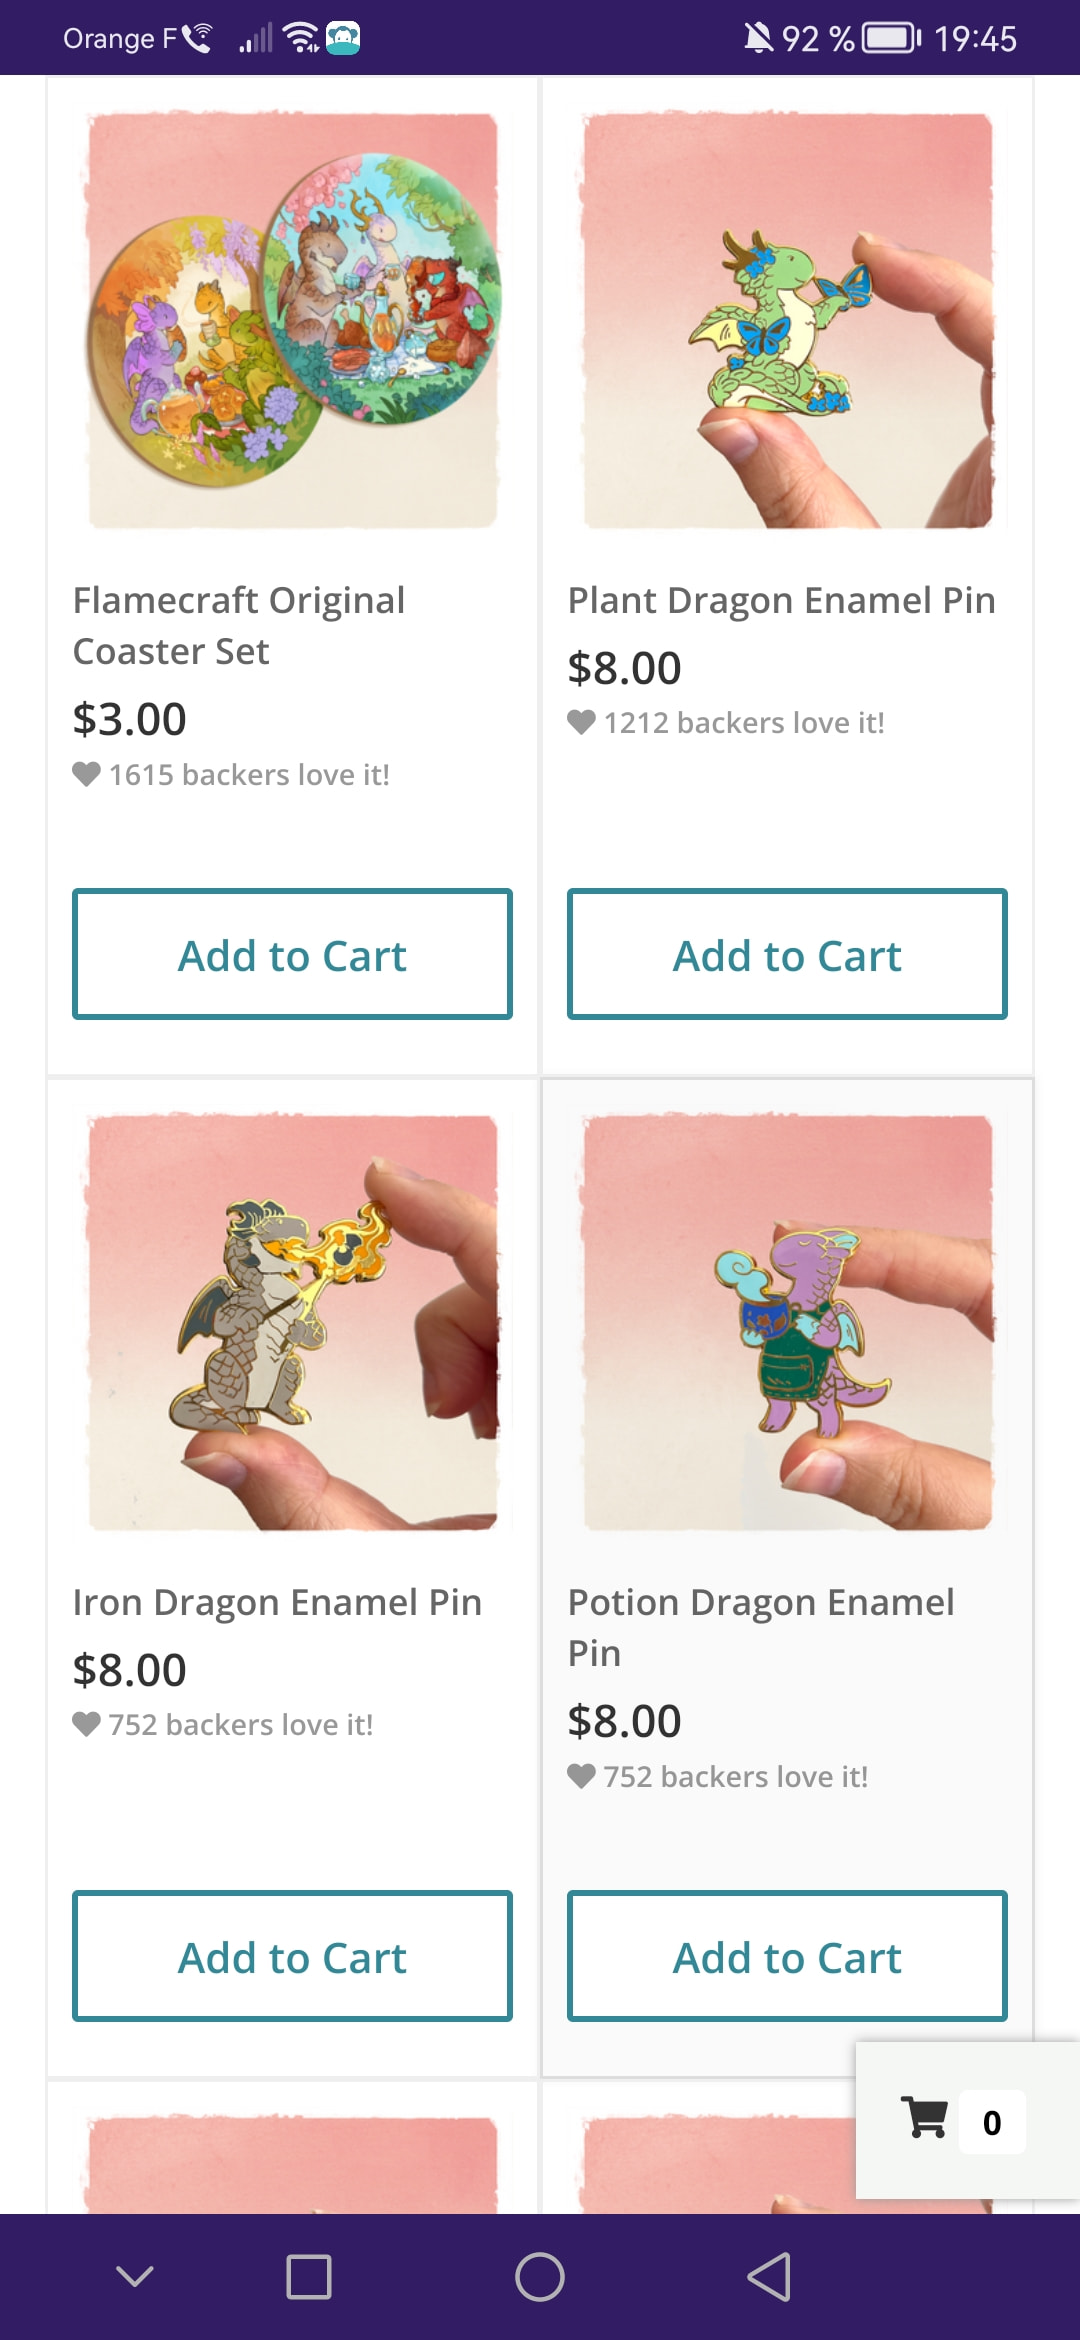Tap the heart icon on Plant Dragon Pin
The width and height of the screenshot is (1080, 2340).
click(x=581, y=722)
